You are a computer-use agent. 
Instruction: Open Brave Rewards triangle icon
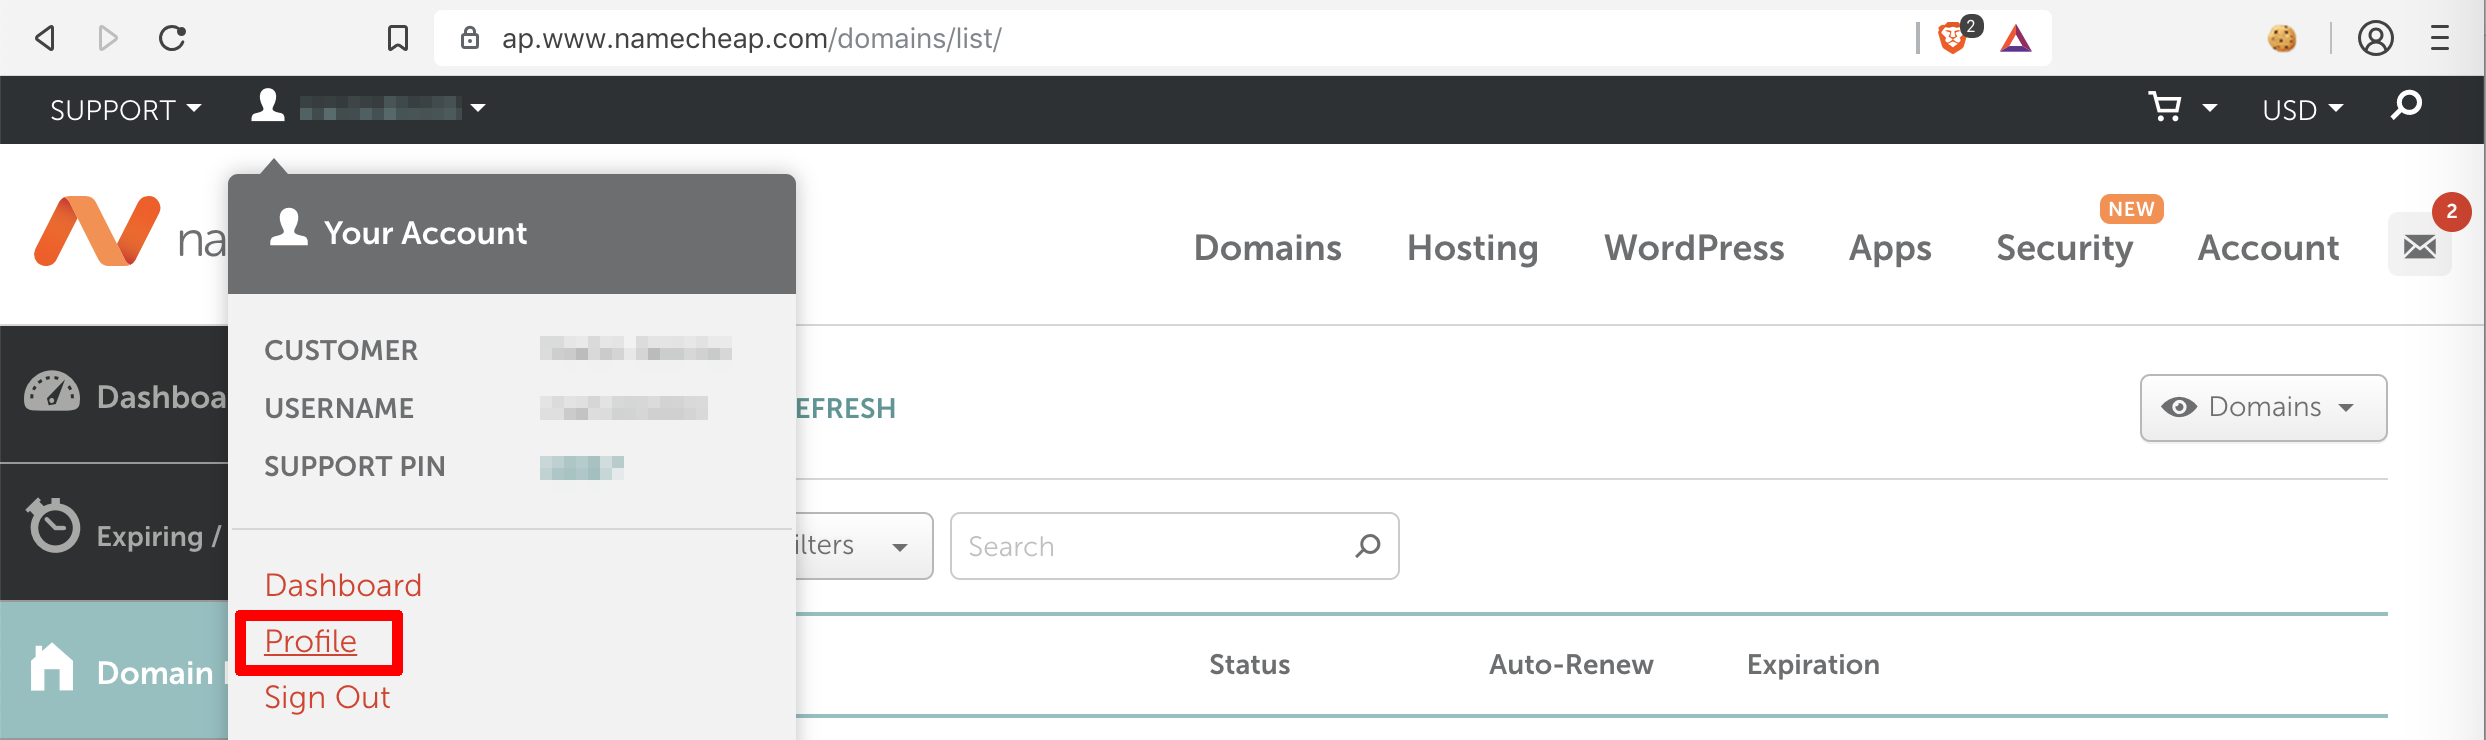point(2016,39)
